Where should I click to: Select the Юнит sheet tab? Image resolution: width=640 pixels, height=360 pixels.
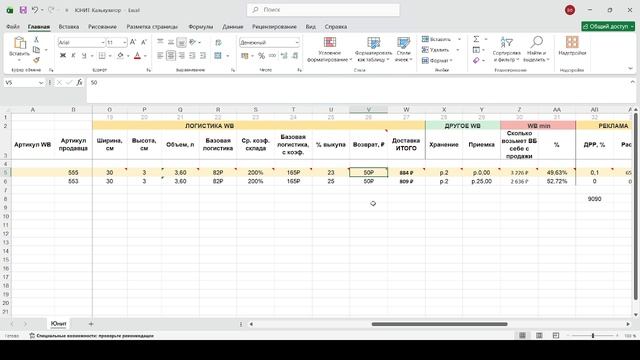(x=58, y=324)
